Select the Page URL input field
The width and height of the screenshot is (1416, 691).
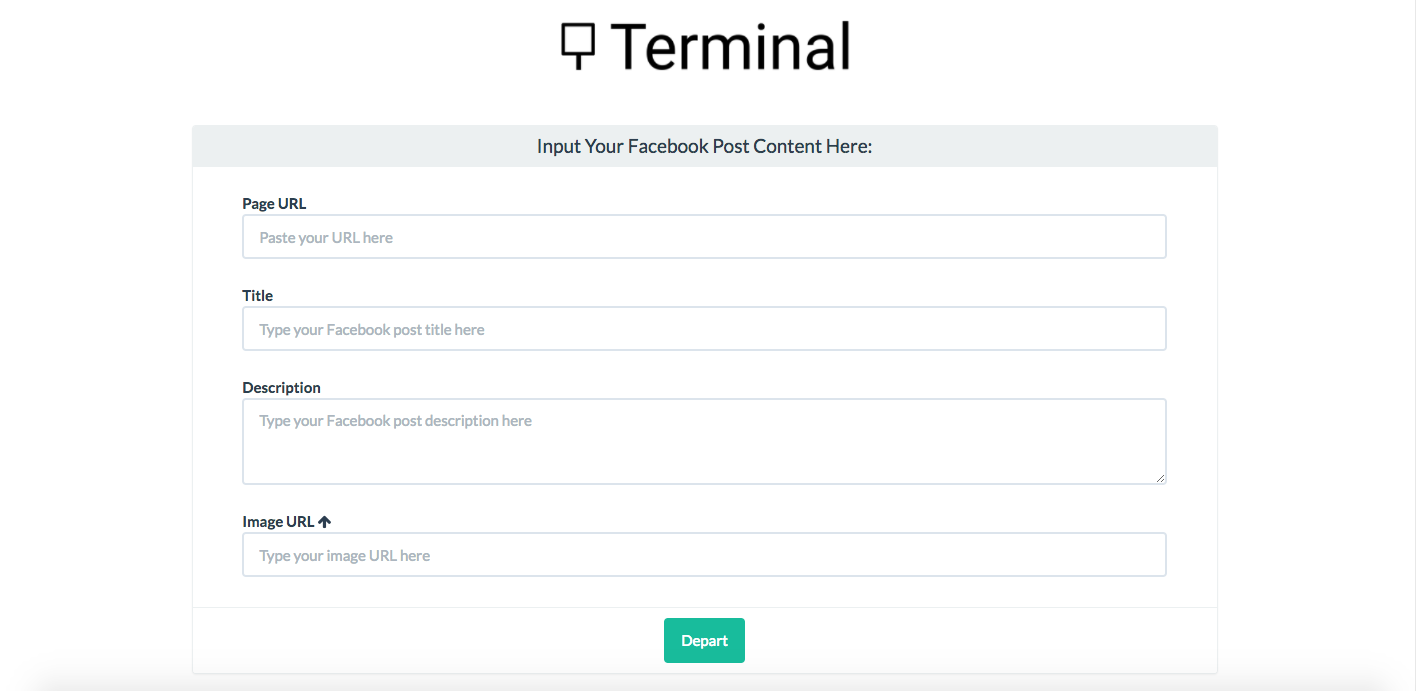pos(704,236)
